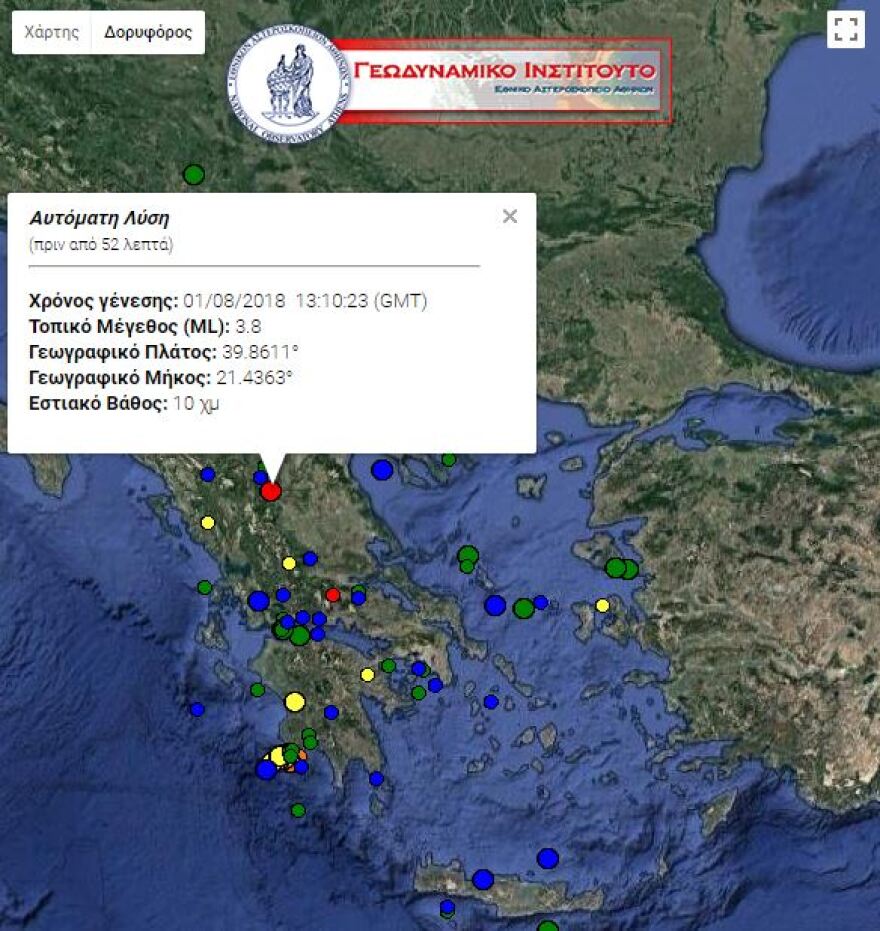
Task: Click the fullscreen icon in top right corner
Action: tap(848, 30)
